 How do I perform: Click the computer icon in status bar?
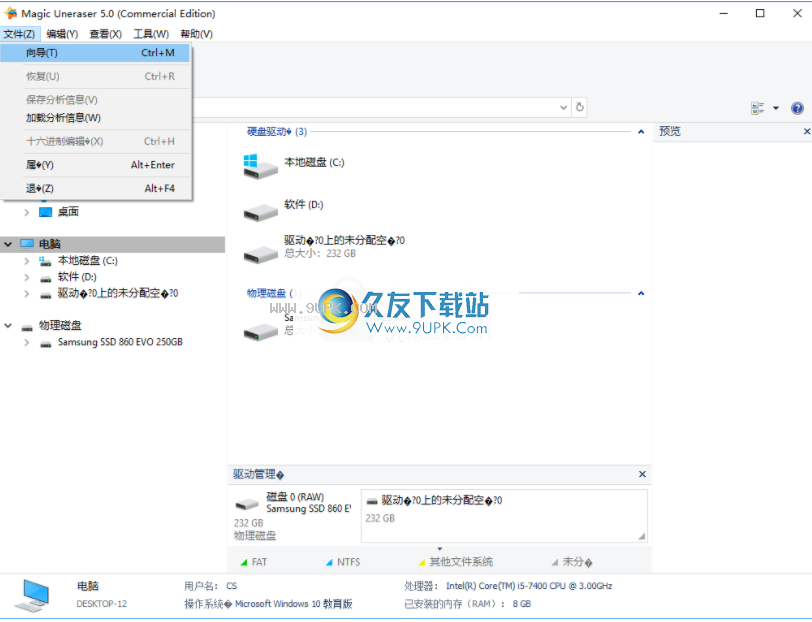coord(33,596)
